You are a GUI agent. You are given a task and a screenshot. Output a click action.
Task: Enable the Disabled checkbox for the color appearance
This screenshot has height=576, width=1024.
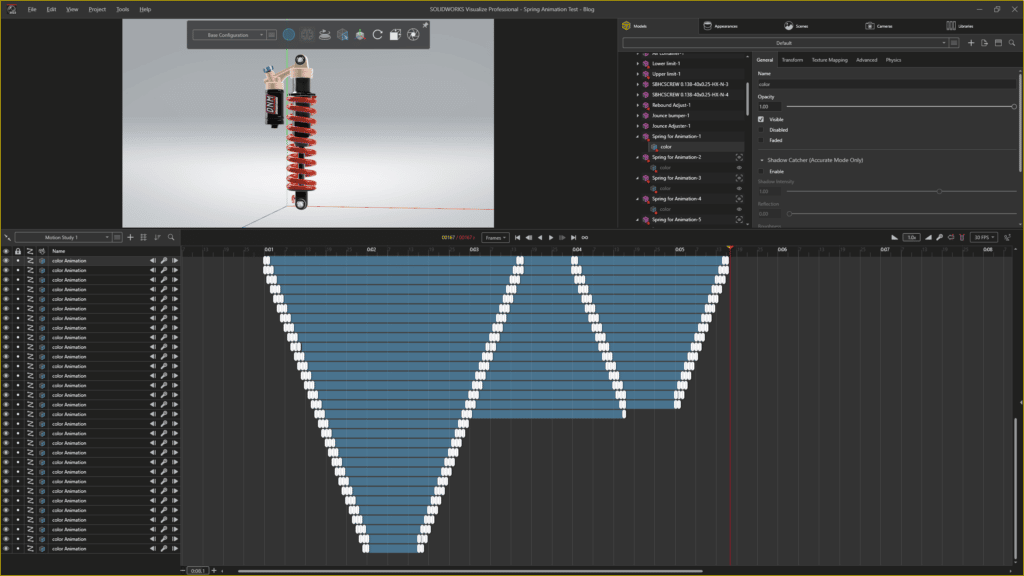(761, 130)
